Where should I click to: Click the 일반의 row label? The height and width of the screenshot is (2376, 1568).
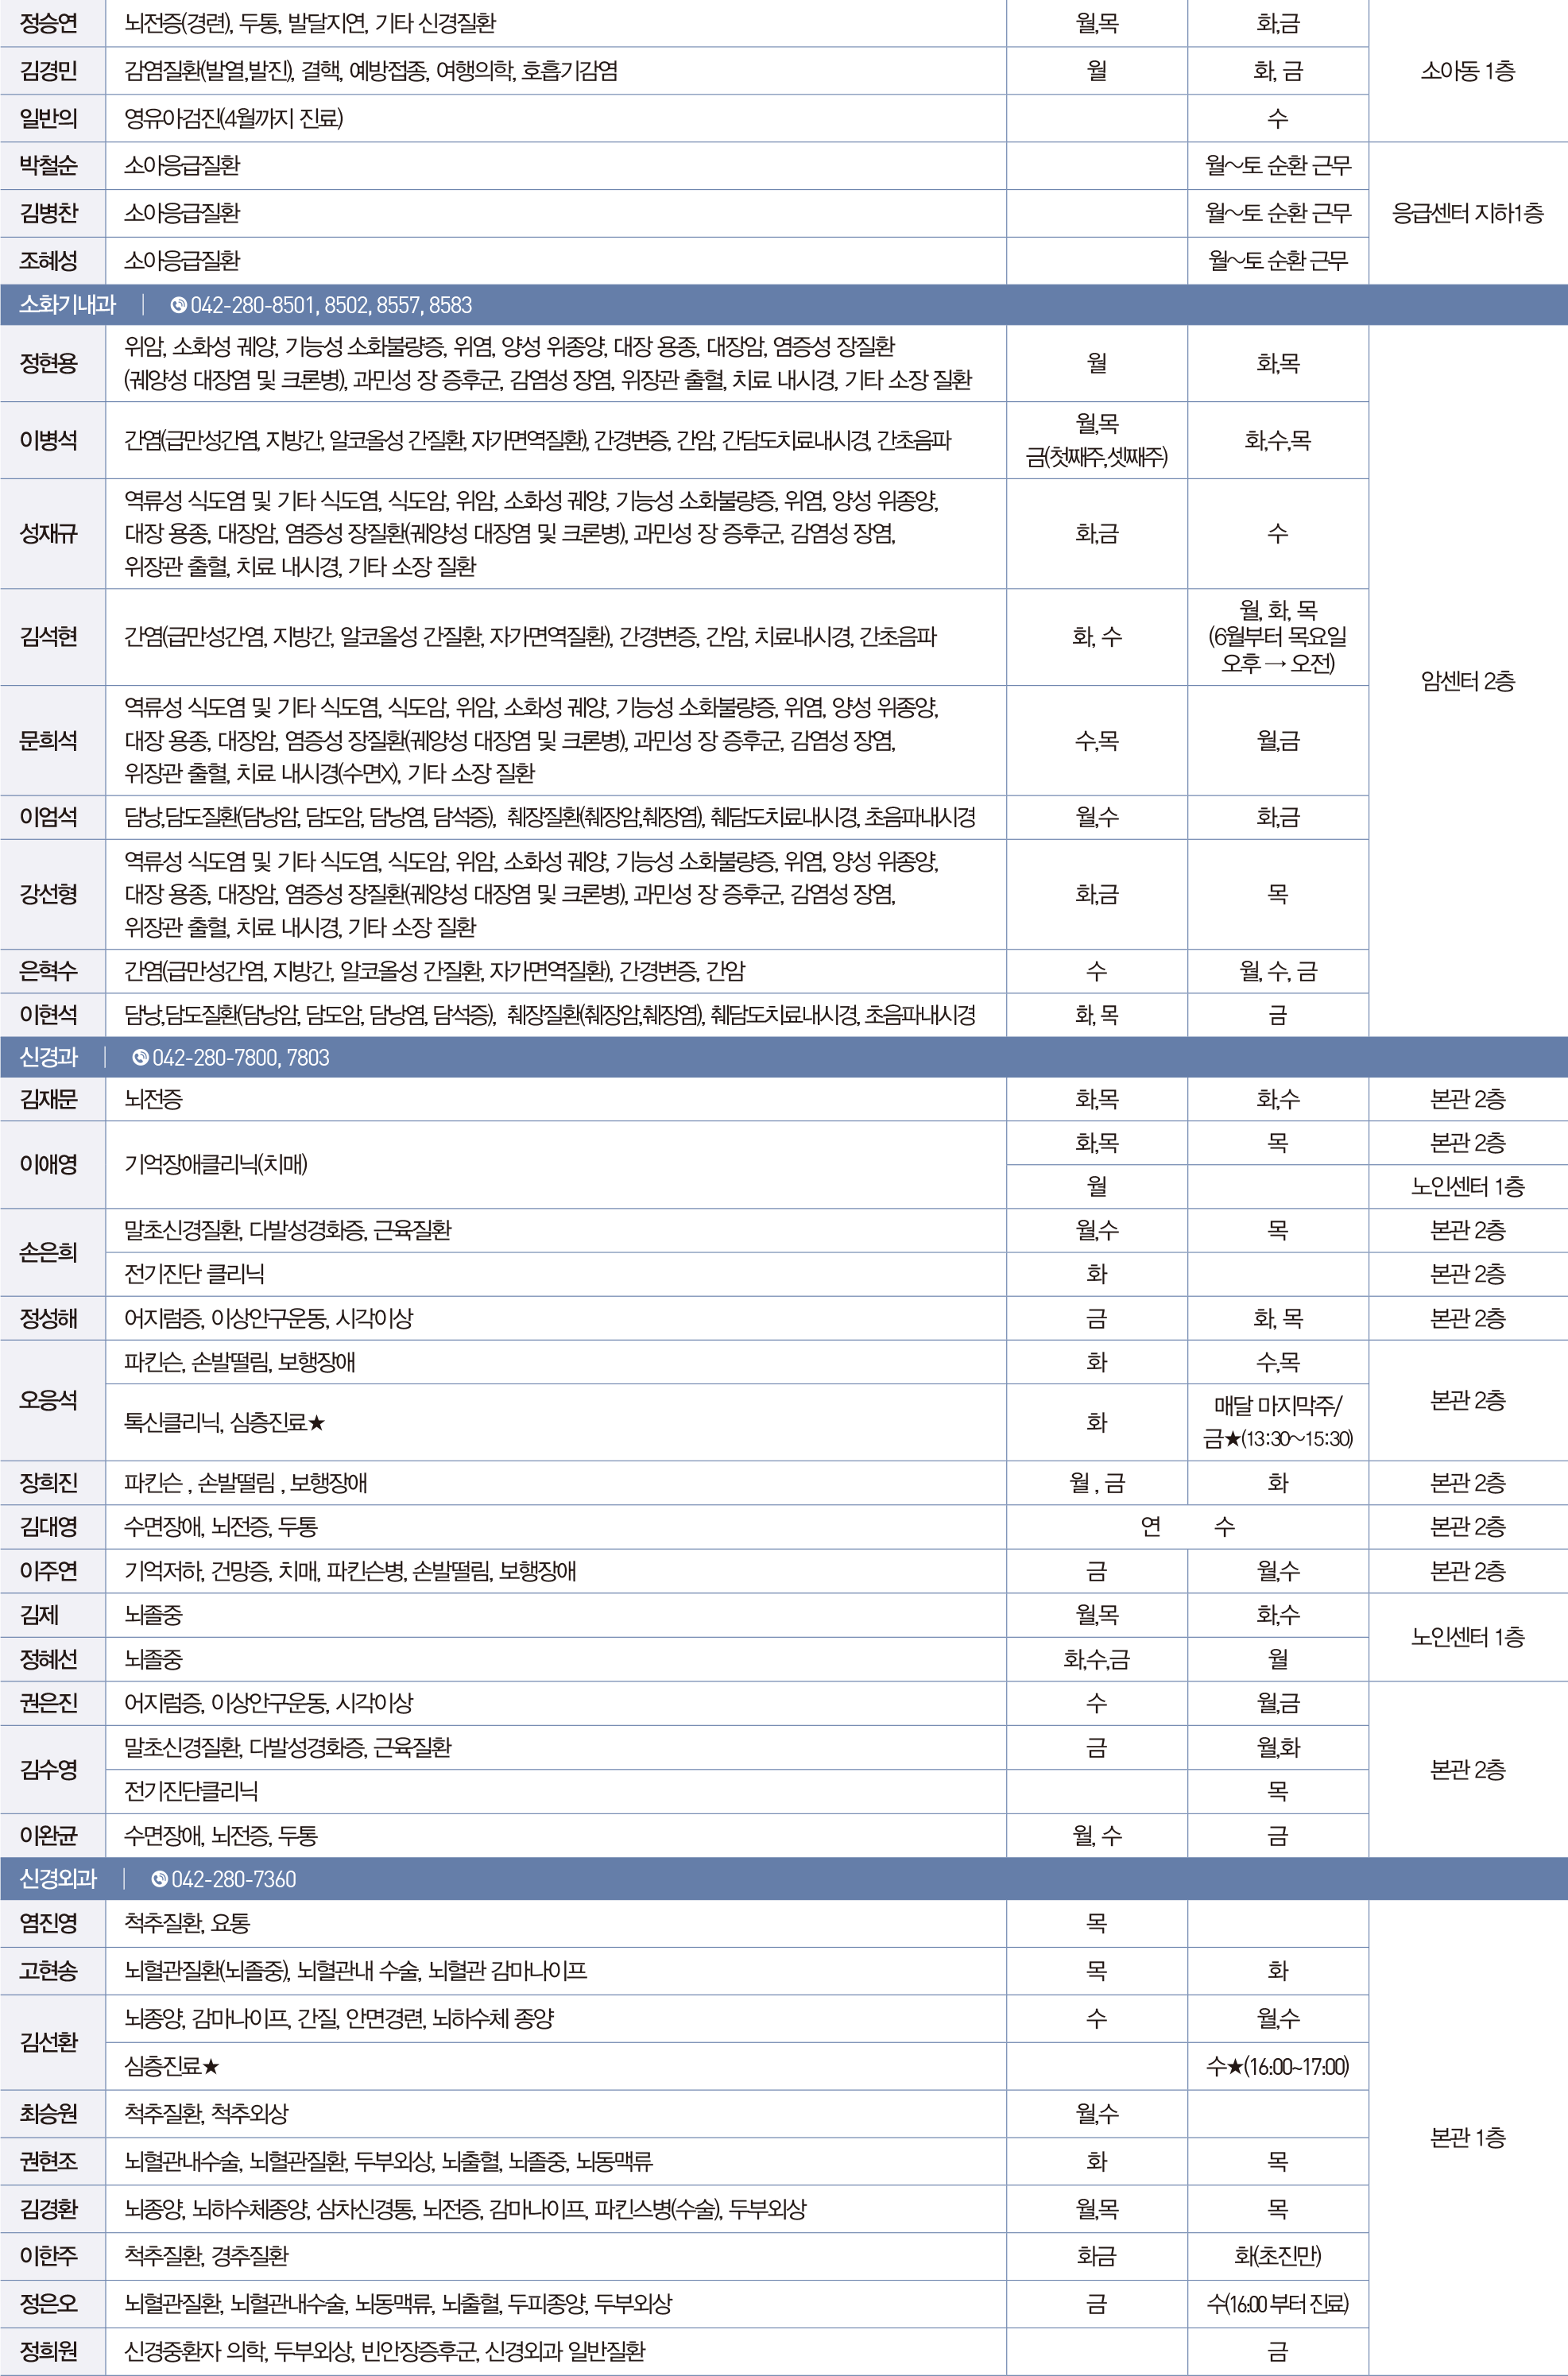pyautogui.click(x=49, y=118)
